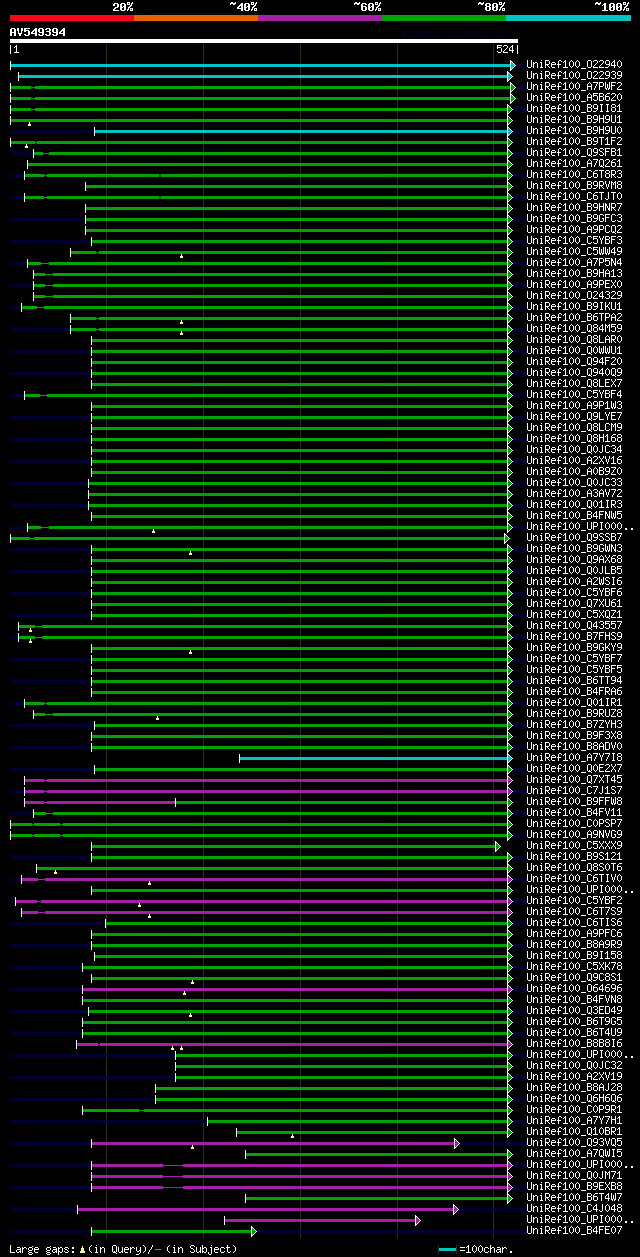
Task: Select UniRef100_Q8LAR0 label
Action: pyautogui.click(x=574, y=340)
